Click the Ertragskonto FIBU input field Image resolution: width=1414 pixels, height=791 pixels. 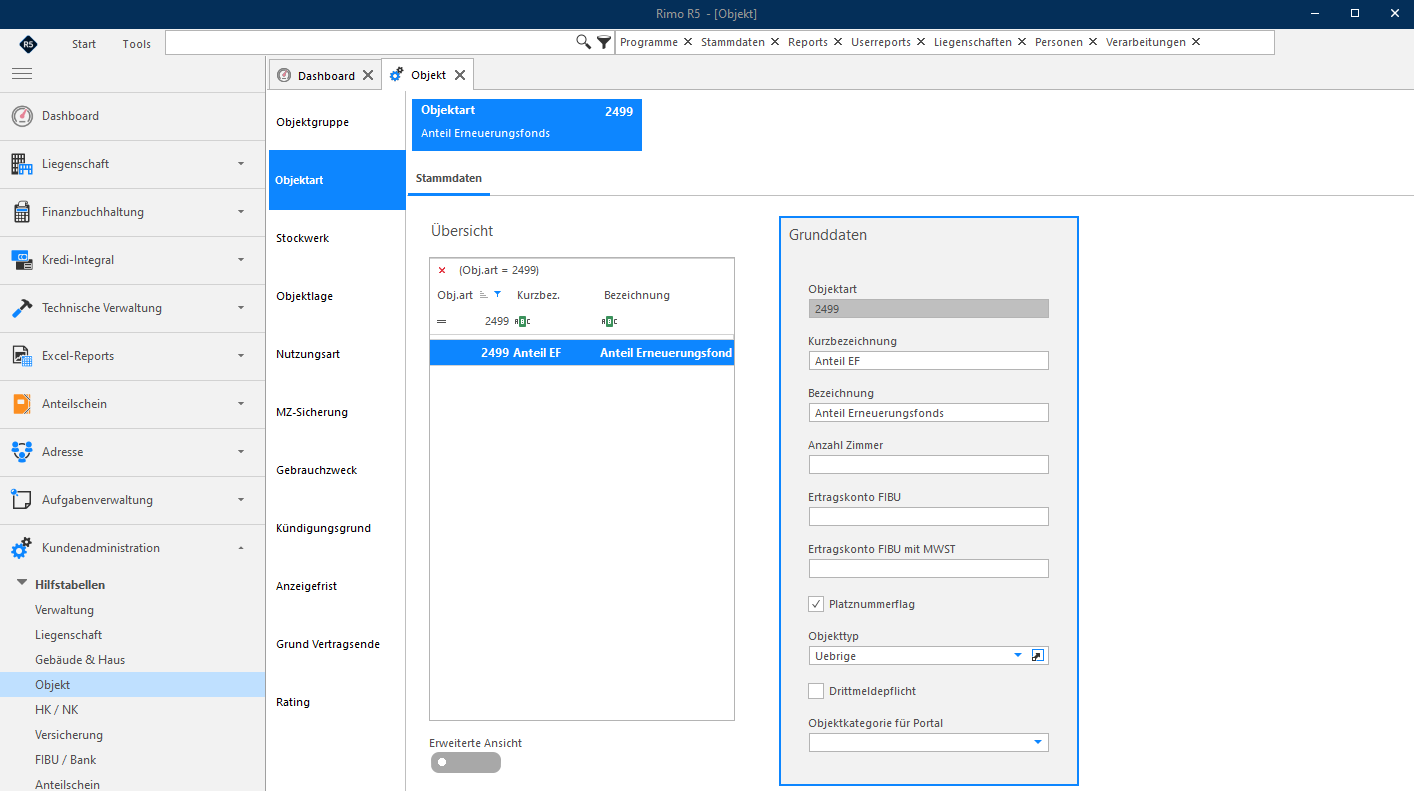(928, 517)
